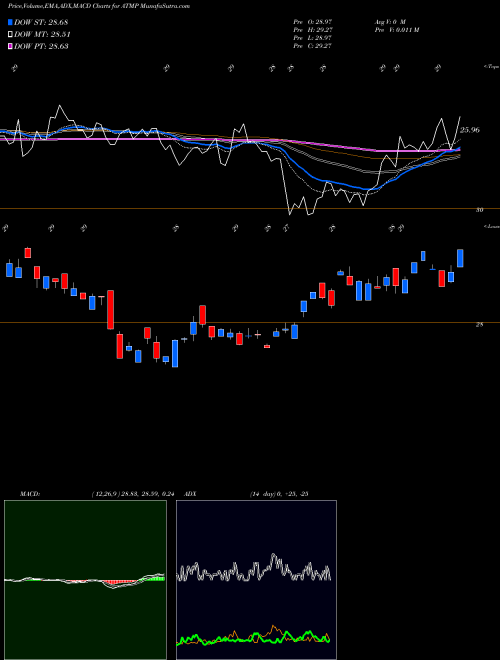Click the 'Avg V: 0 M' value
The image size is (500, 660).
[x=389, y=21]
